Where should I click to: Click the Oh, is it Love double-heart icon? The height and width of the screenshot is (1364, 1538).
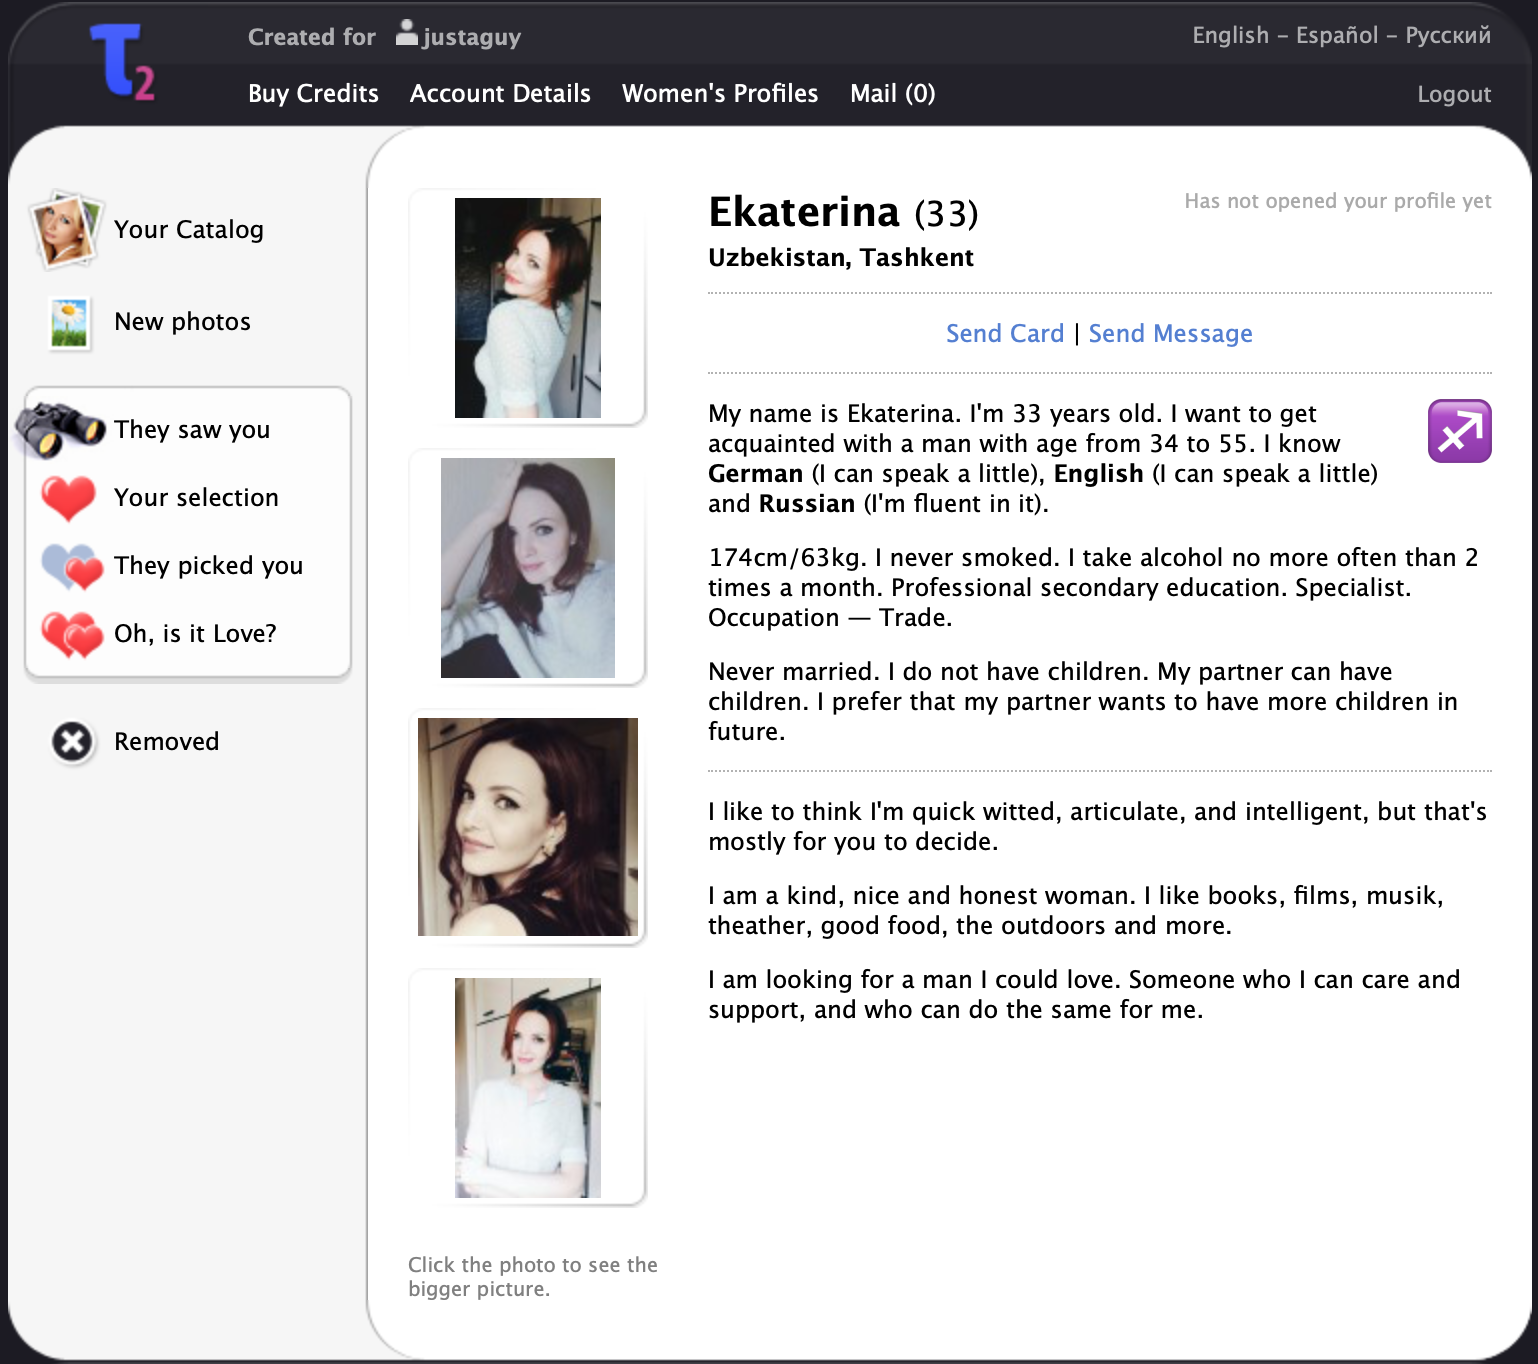(x=72, y=634)
